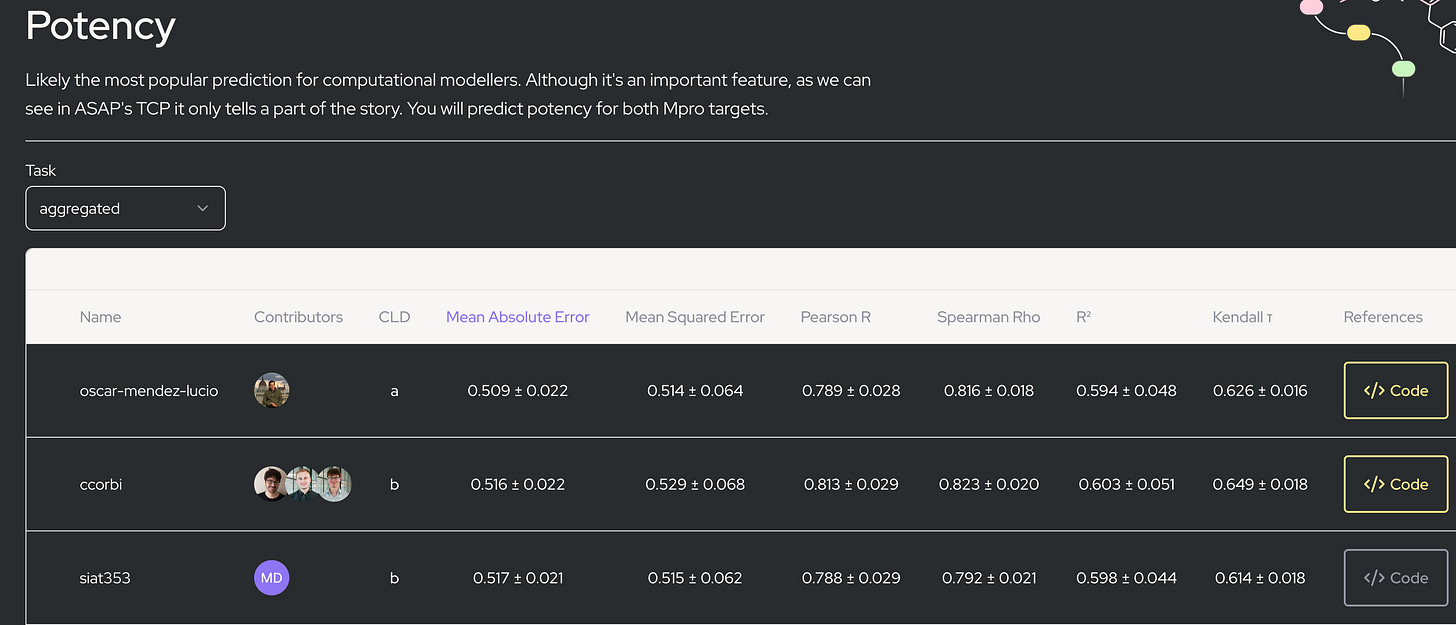
Task: Sort table by Spearman Rho
Action: point(988,317)
